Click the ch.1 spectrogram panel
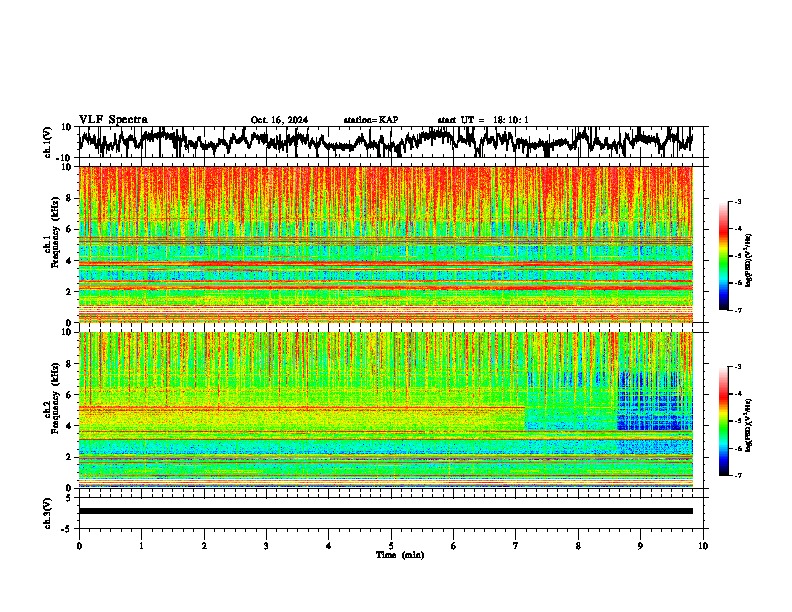Screen dimensions: 792x612 [385, 244]
